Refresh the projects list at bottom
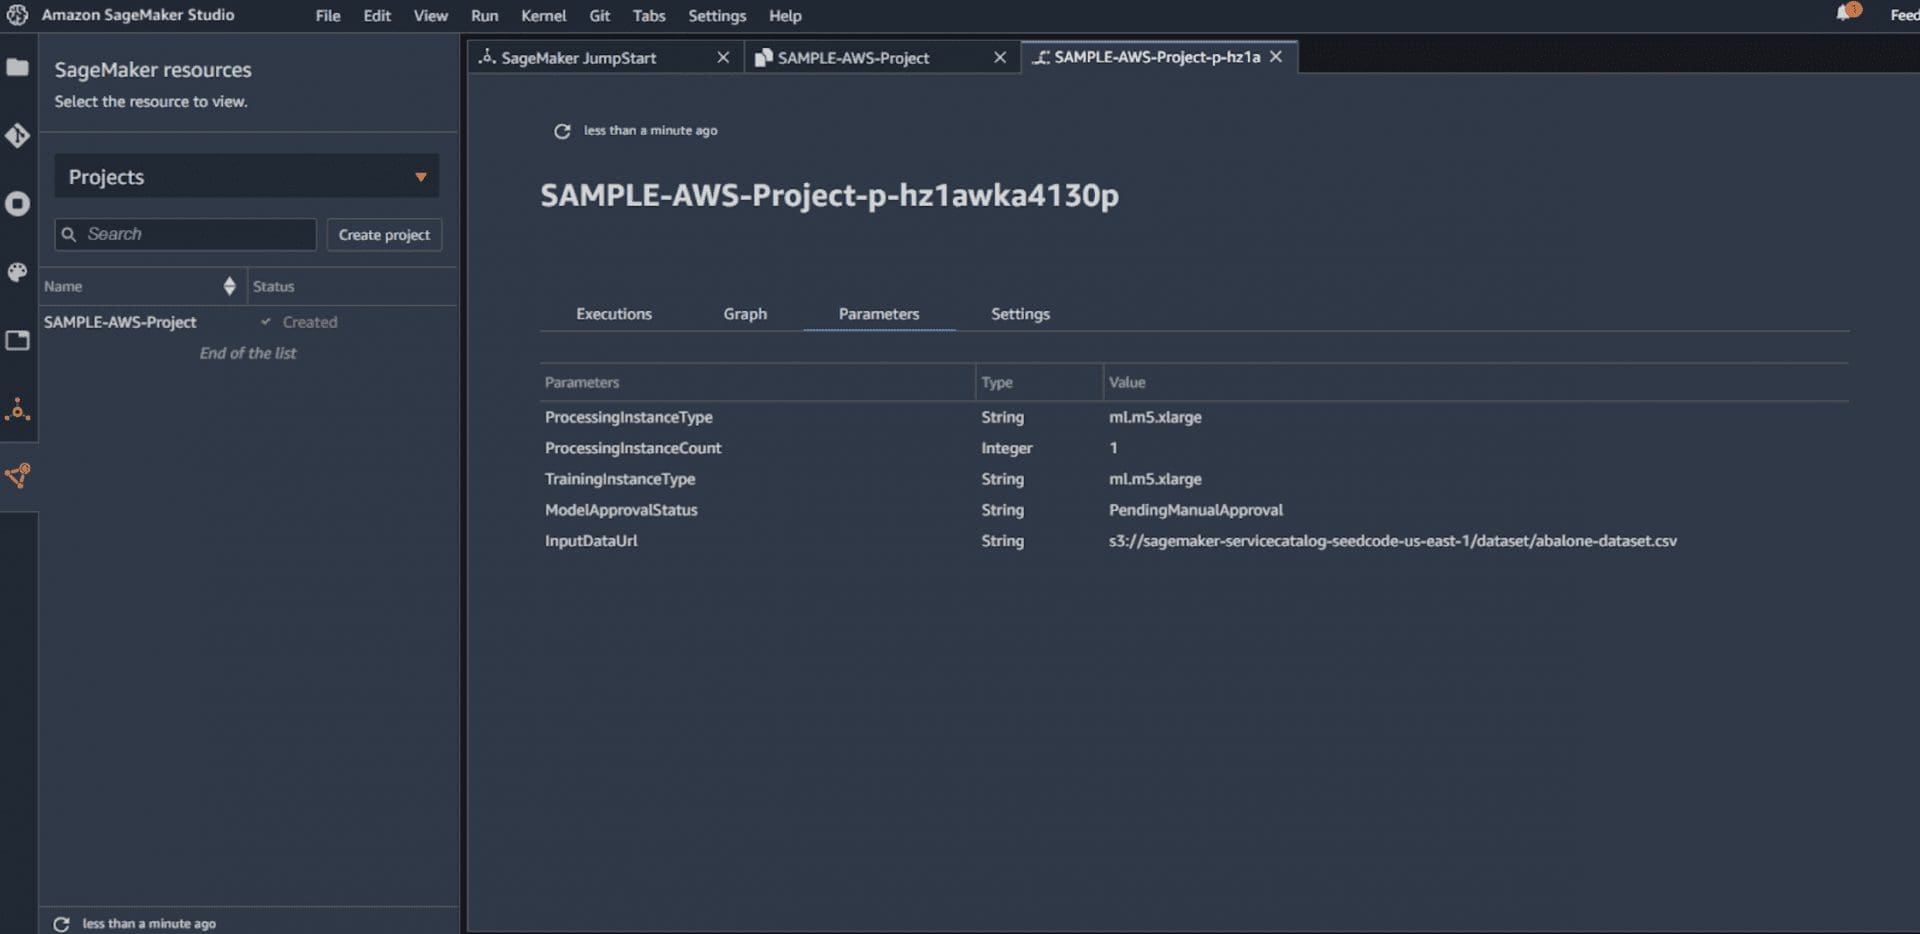This screenshot has height=934, width=1920. pos(61,924)
